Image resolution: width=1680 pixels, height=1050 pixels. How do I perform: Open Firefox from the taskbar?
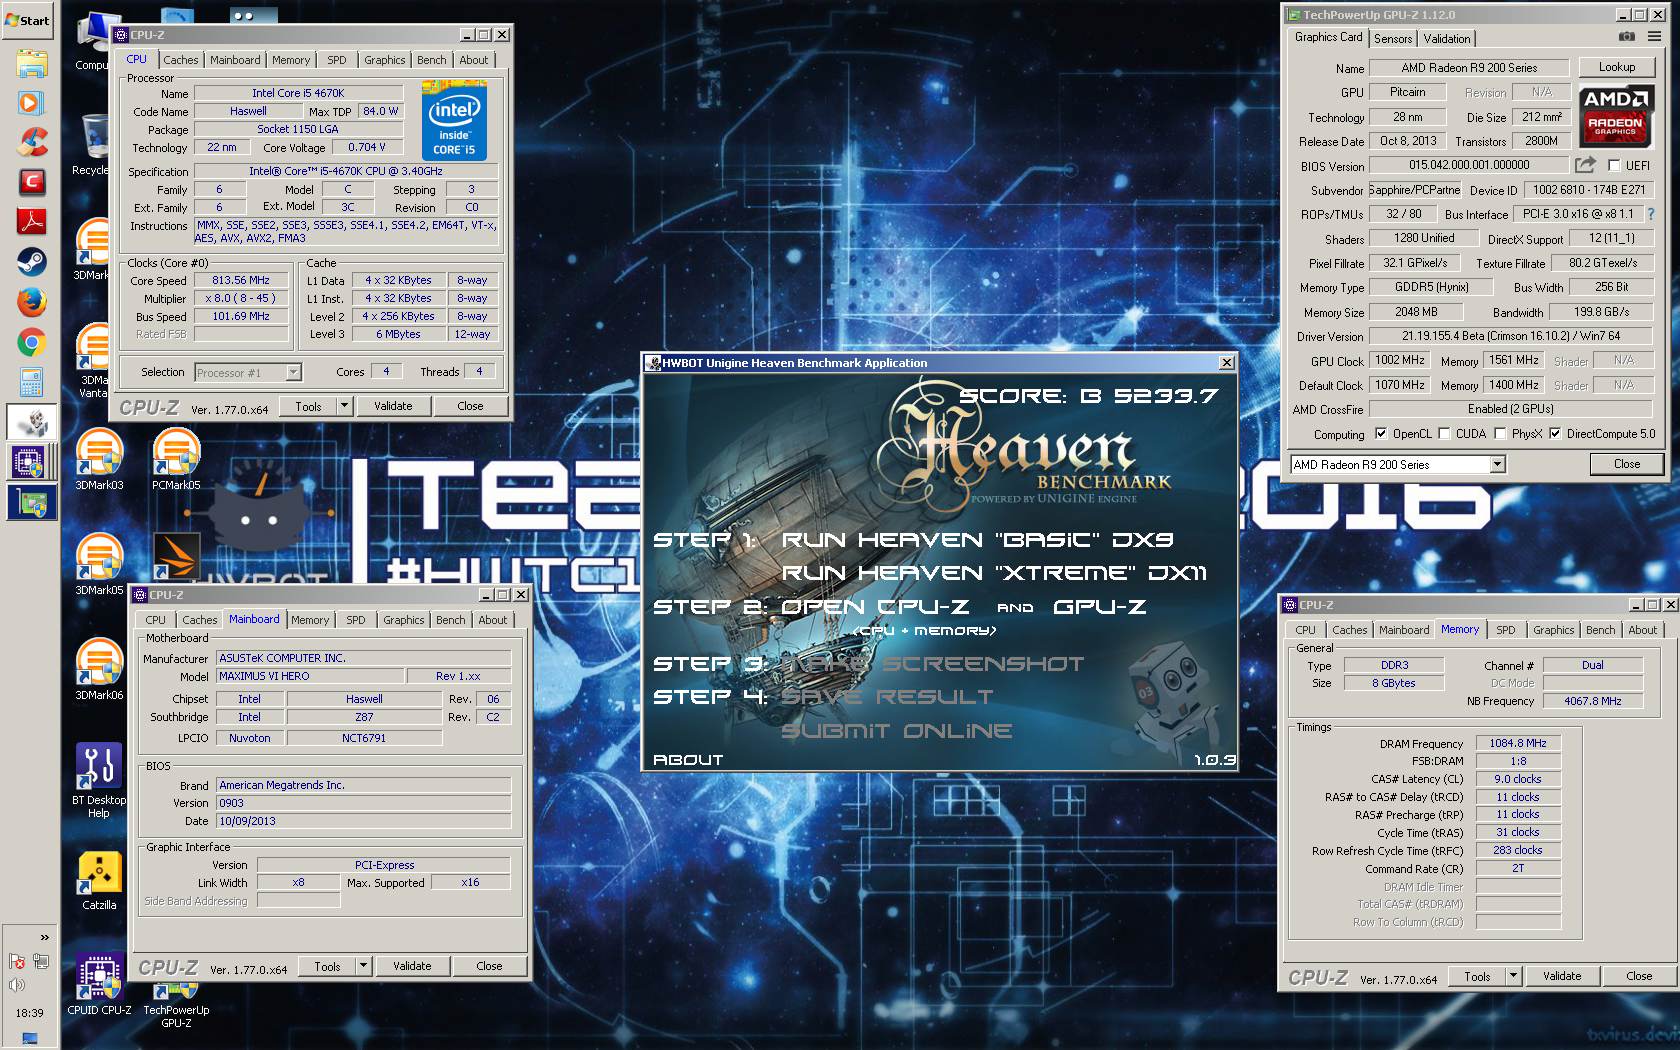[x=31, y=302]
